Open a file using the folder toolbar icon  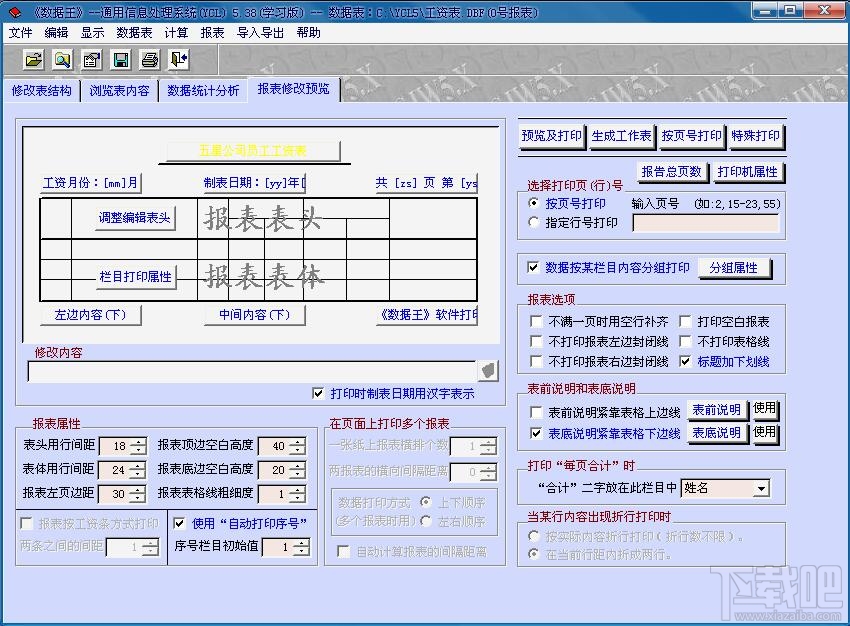tap(32, 60)
